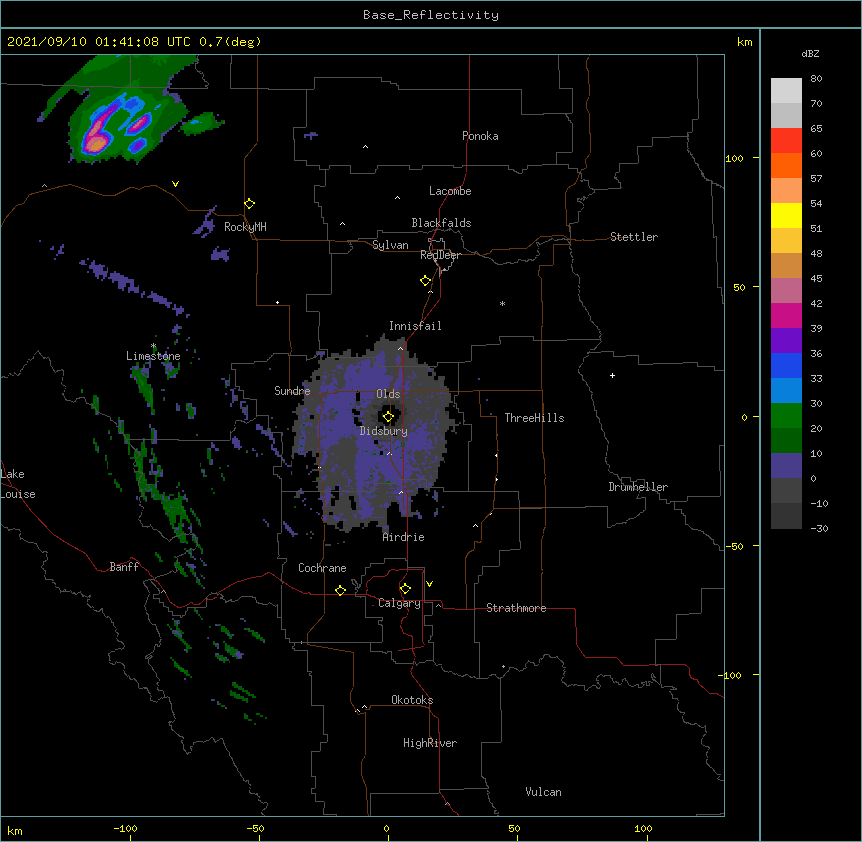Screen dimensions: 862x842
Task: Click the RedDeer city label
Action: tap(440, 255)
